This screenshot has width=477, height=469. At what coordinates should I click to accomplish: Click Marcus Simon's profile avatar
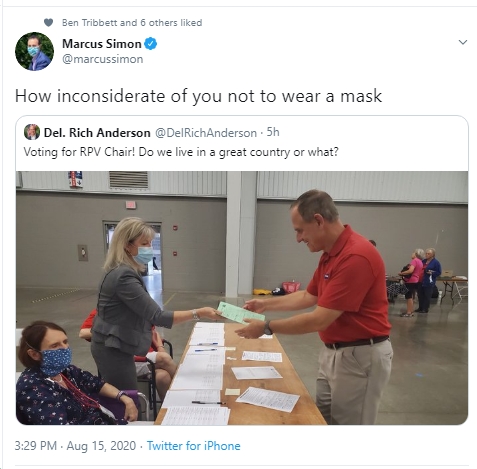click(x=34, y=51)
